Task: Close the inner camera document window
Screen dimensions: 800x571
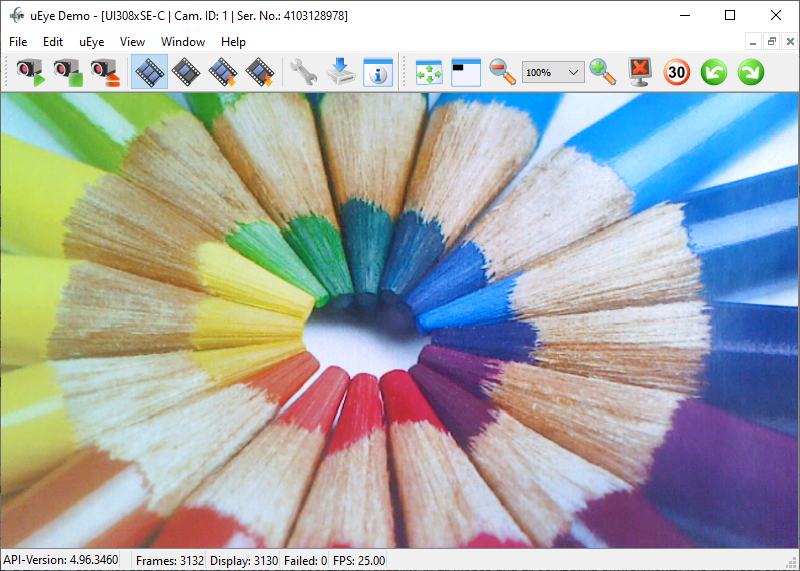Action: (790, 42)
